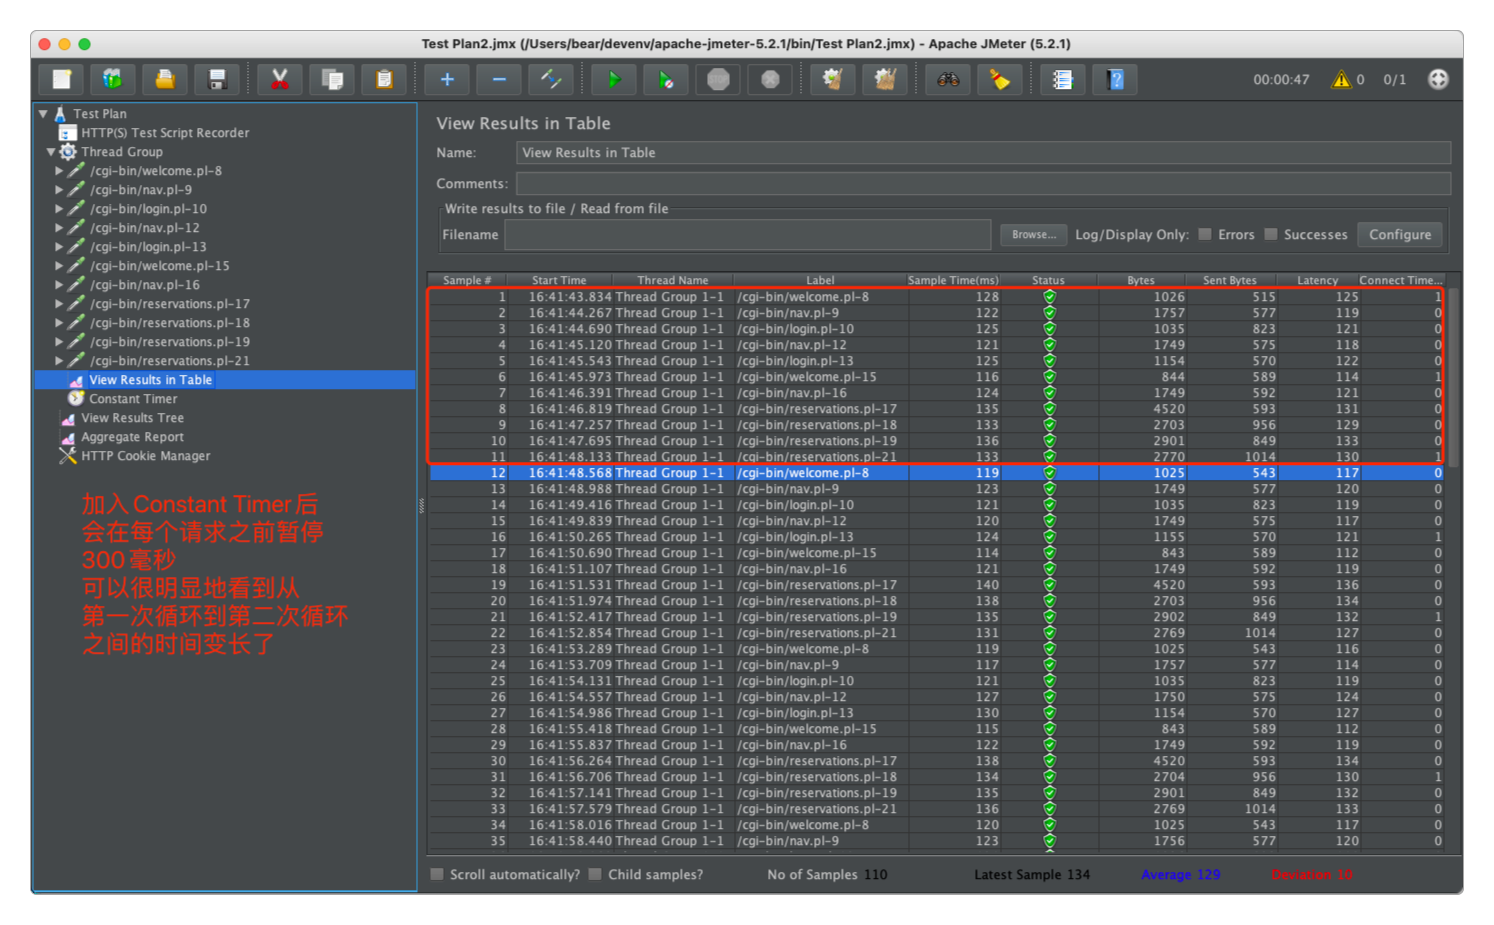Image resolution: width=1494 pixels, height=925 pixels.
Task: Click the Toggle enable/disable icon
Action: [551, 79]
